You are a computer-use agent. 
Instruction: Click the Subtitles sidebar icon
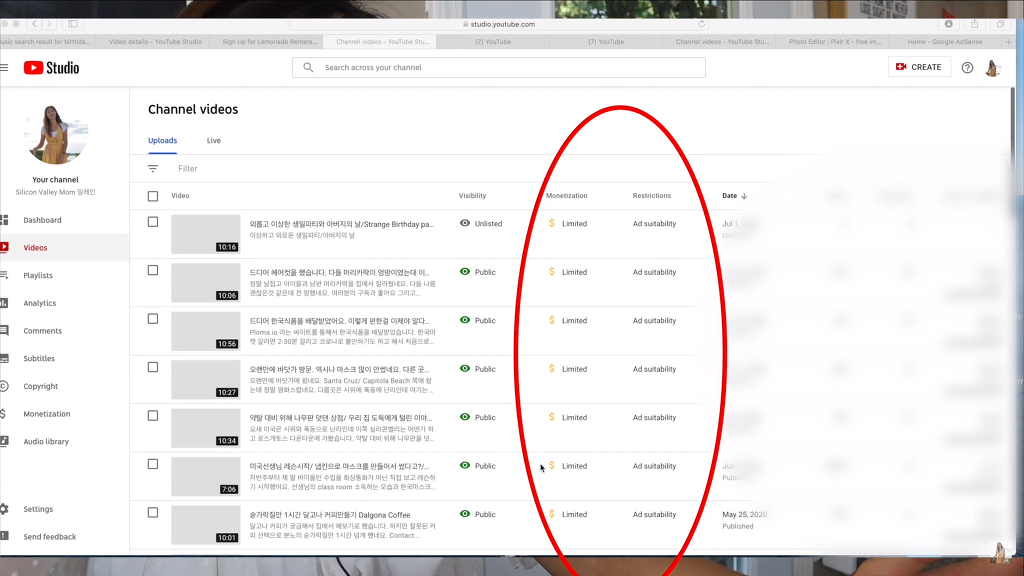pyautogui.click(x=5, y=359)
